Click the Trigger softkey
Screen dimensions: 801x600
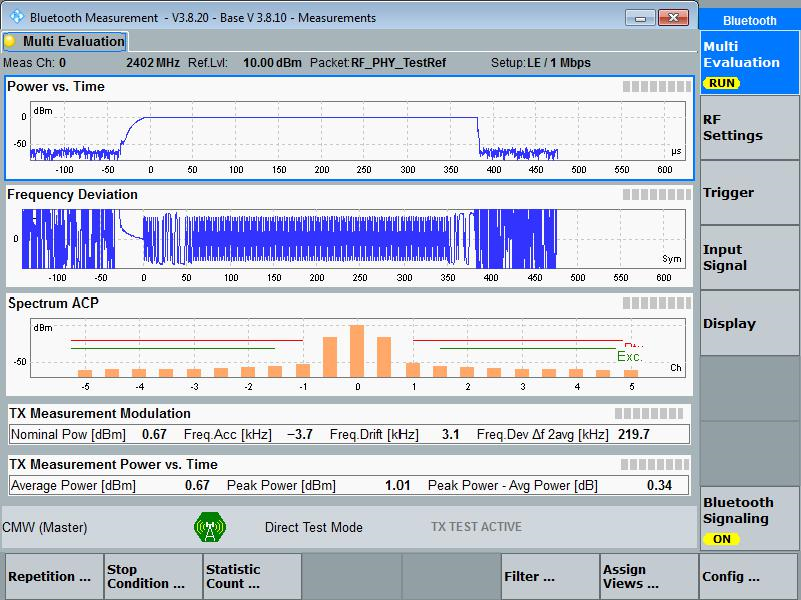[749, 193]
